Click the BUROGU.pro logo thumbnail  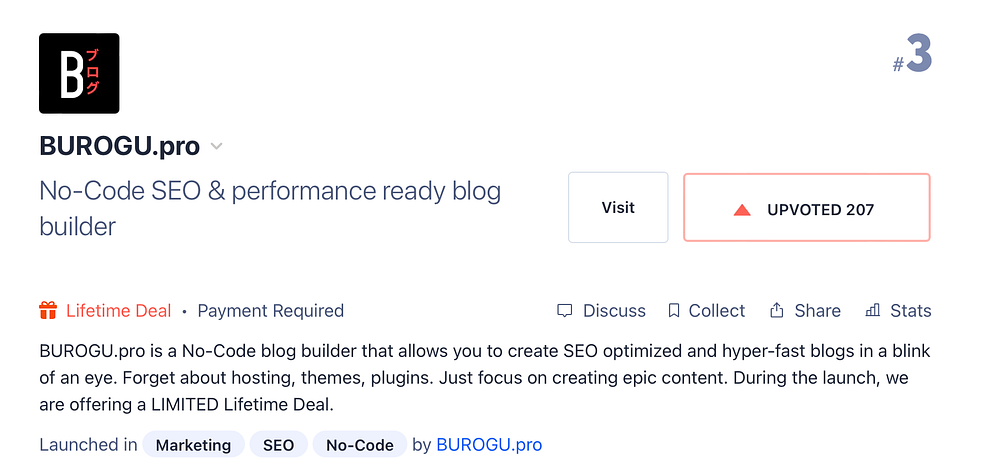click(x=79, y=73)
